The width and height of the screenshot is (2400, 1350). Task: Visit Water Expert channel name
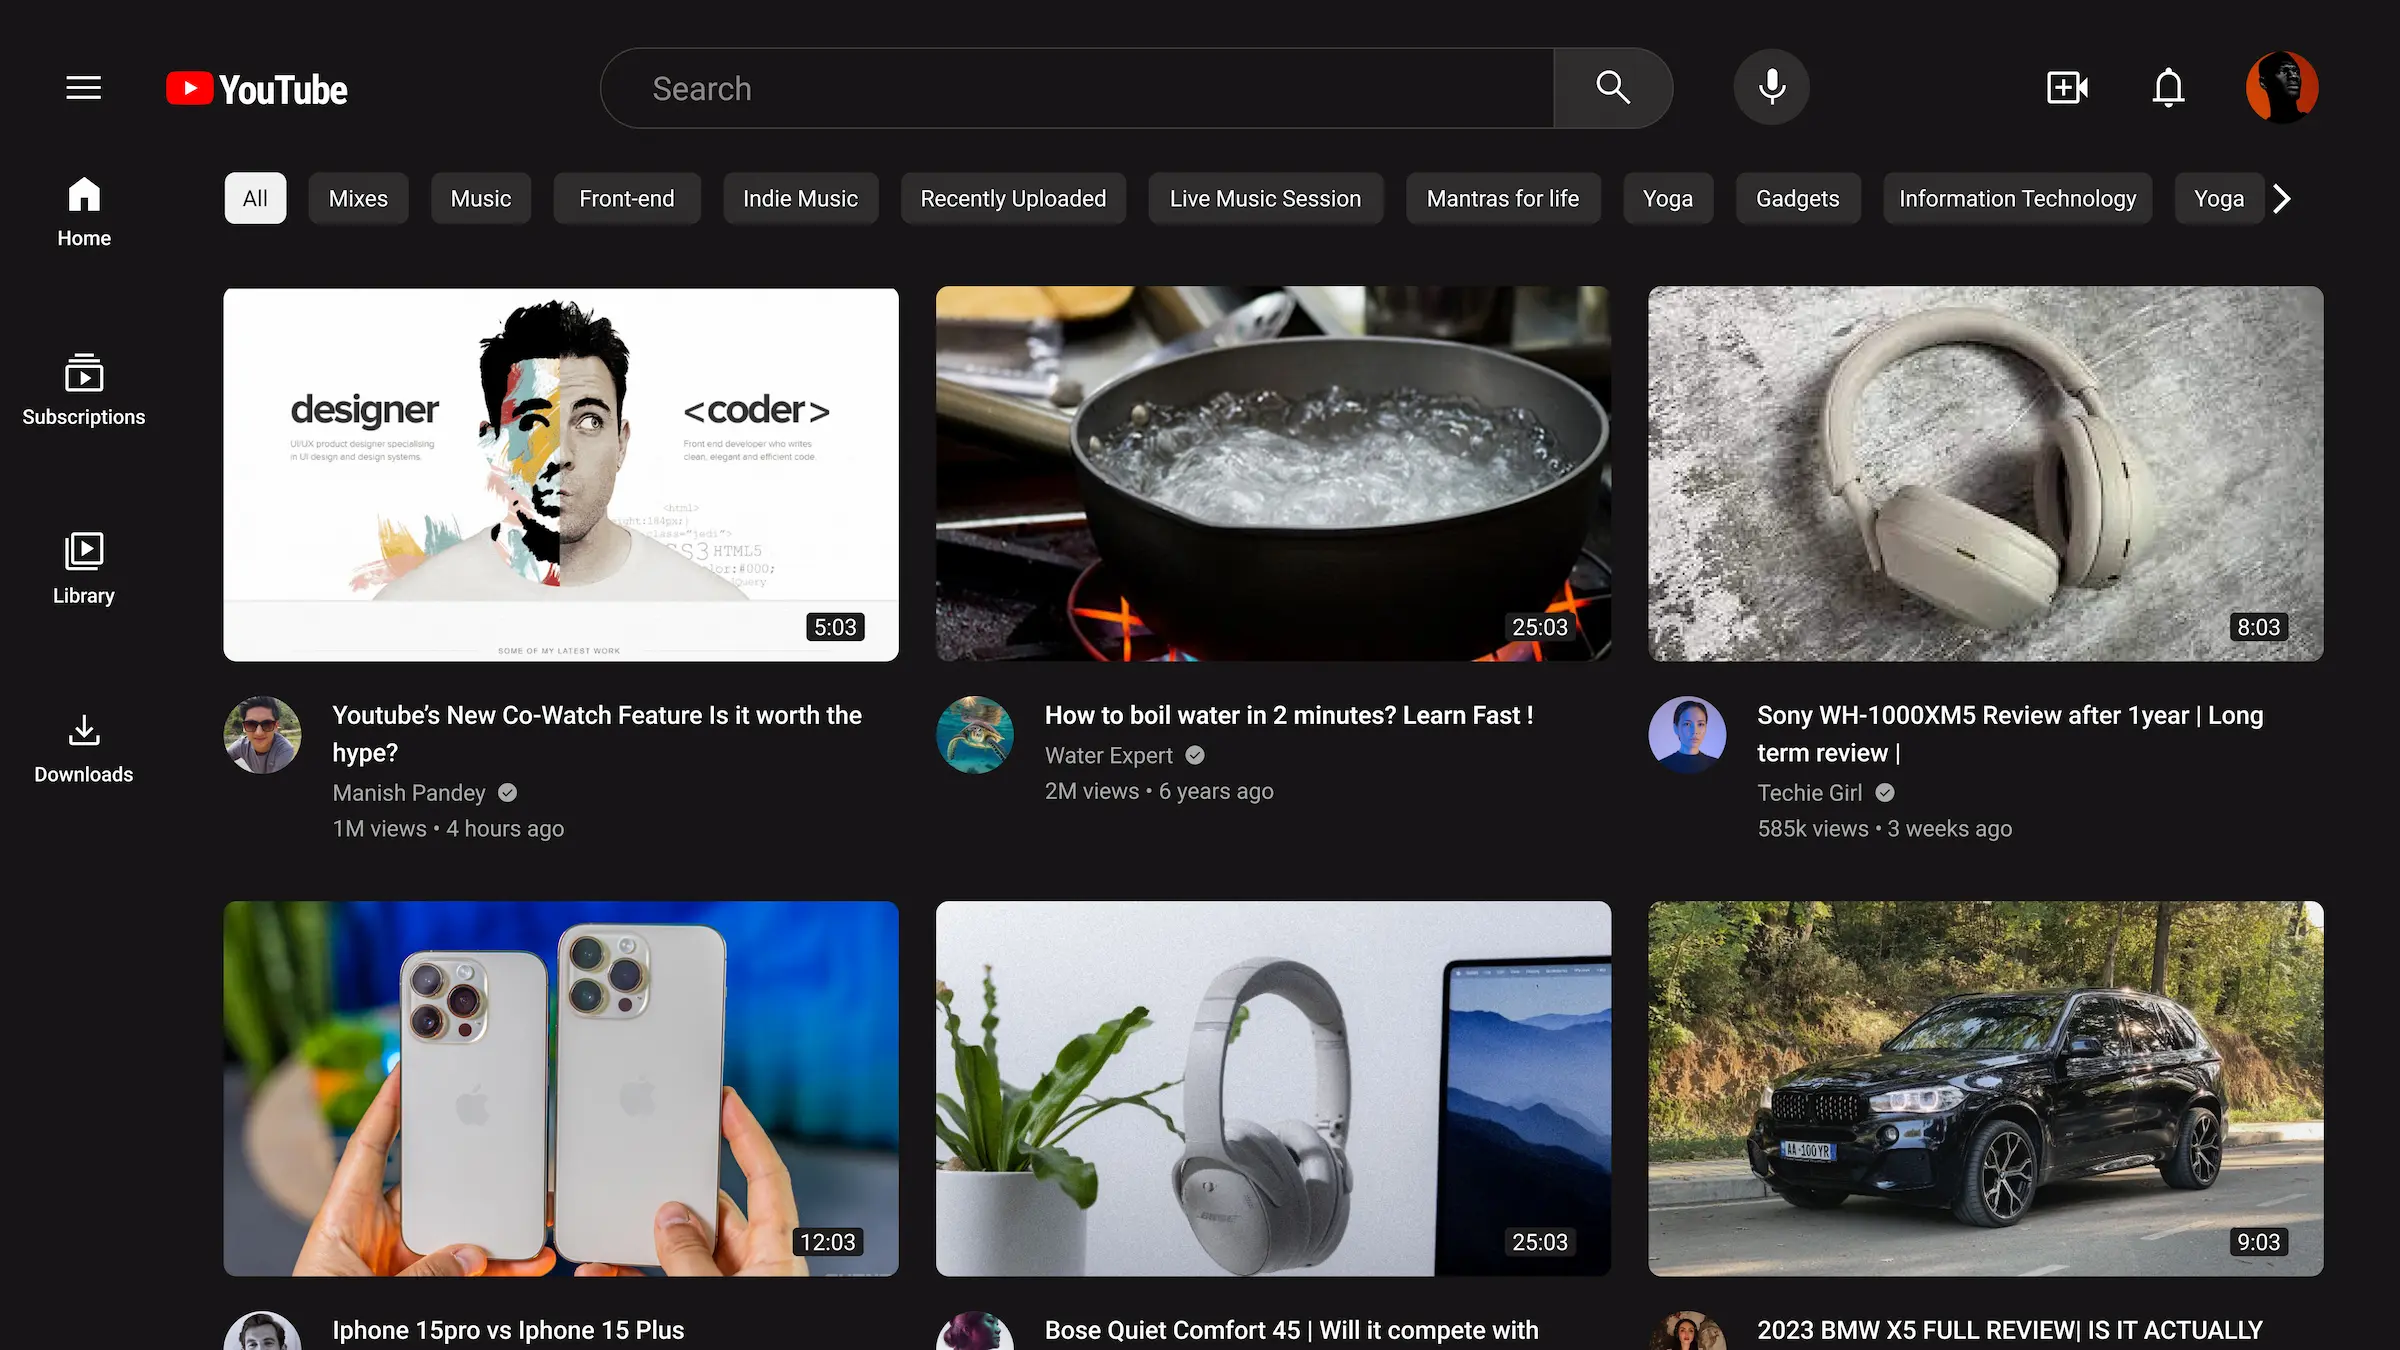1108,756
